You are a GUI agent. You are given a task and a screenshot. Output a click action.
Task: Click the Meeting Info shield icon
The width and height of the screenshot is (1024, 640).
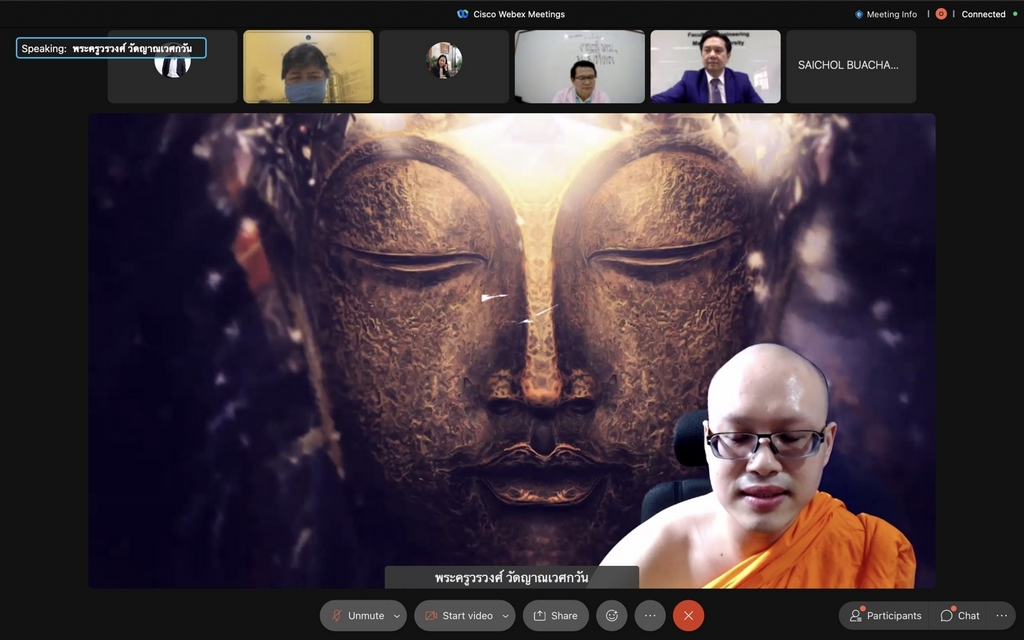tap(859, 14)
